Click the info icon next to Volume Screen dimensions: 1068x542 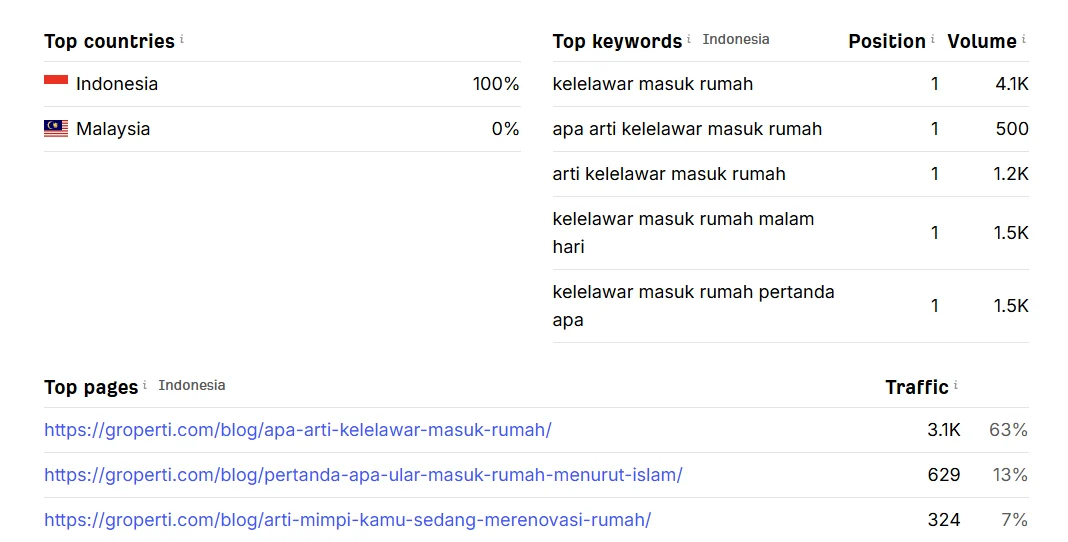pos(1024,39)
